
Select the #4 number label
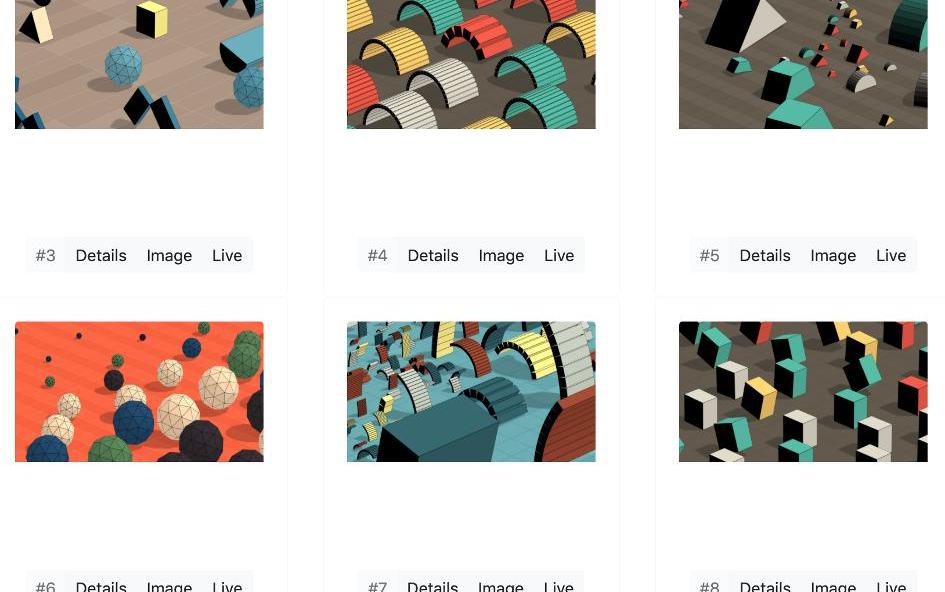[x=377, y=256]
